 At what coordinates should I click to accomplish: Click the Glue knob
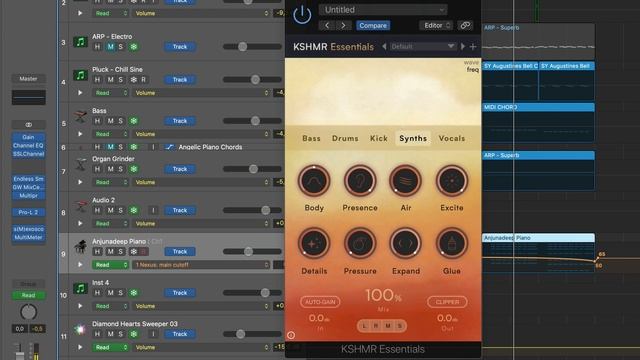451,243
